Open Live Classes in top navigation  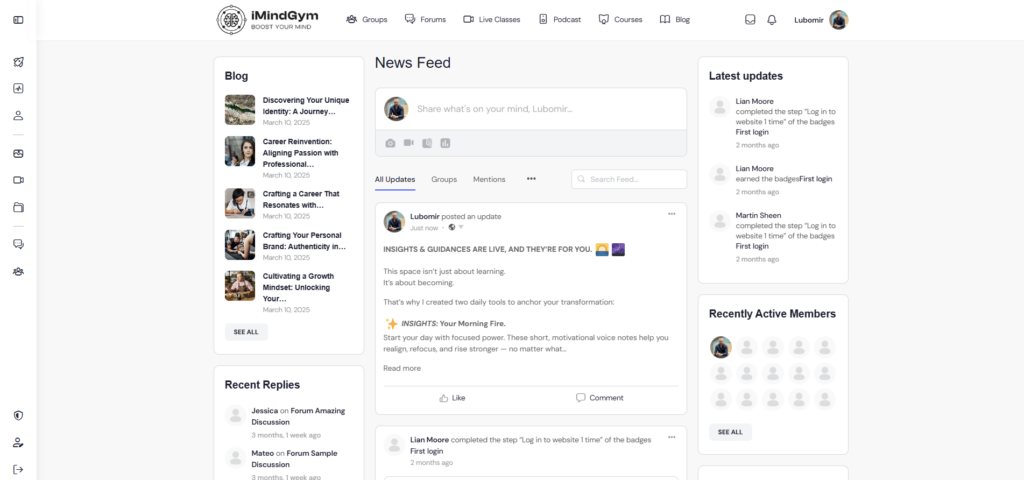click(x=491, y=20)
